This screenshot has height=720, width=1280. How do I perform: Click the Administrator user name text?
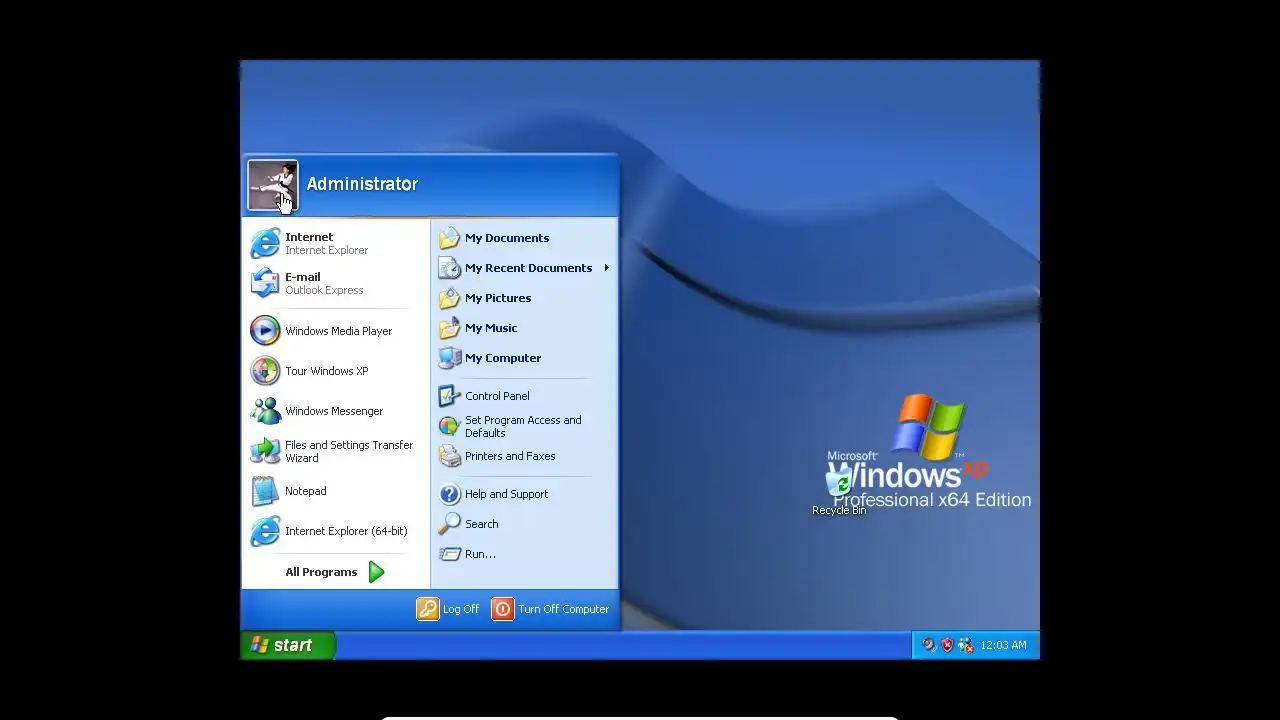click(x=362, y=184)
